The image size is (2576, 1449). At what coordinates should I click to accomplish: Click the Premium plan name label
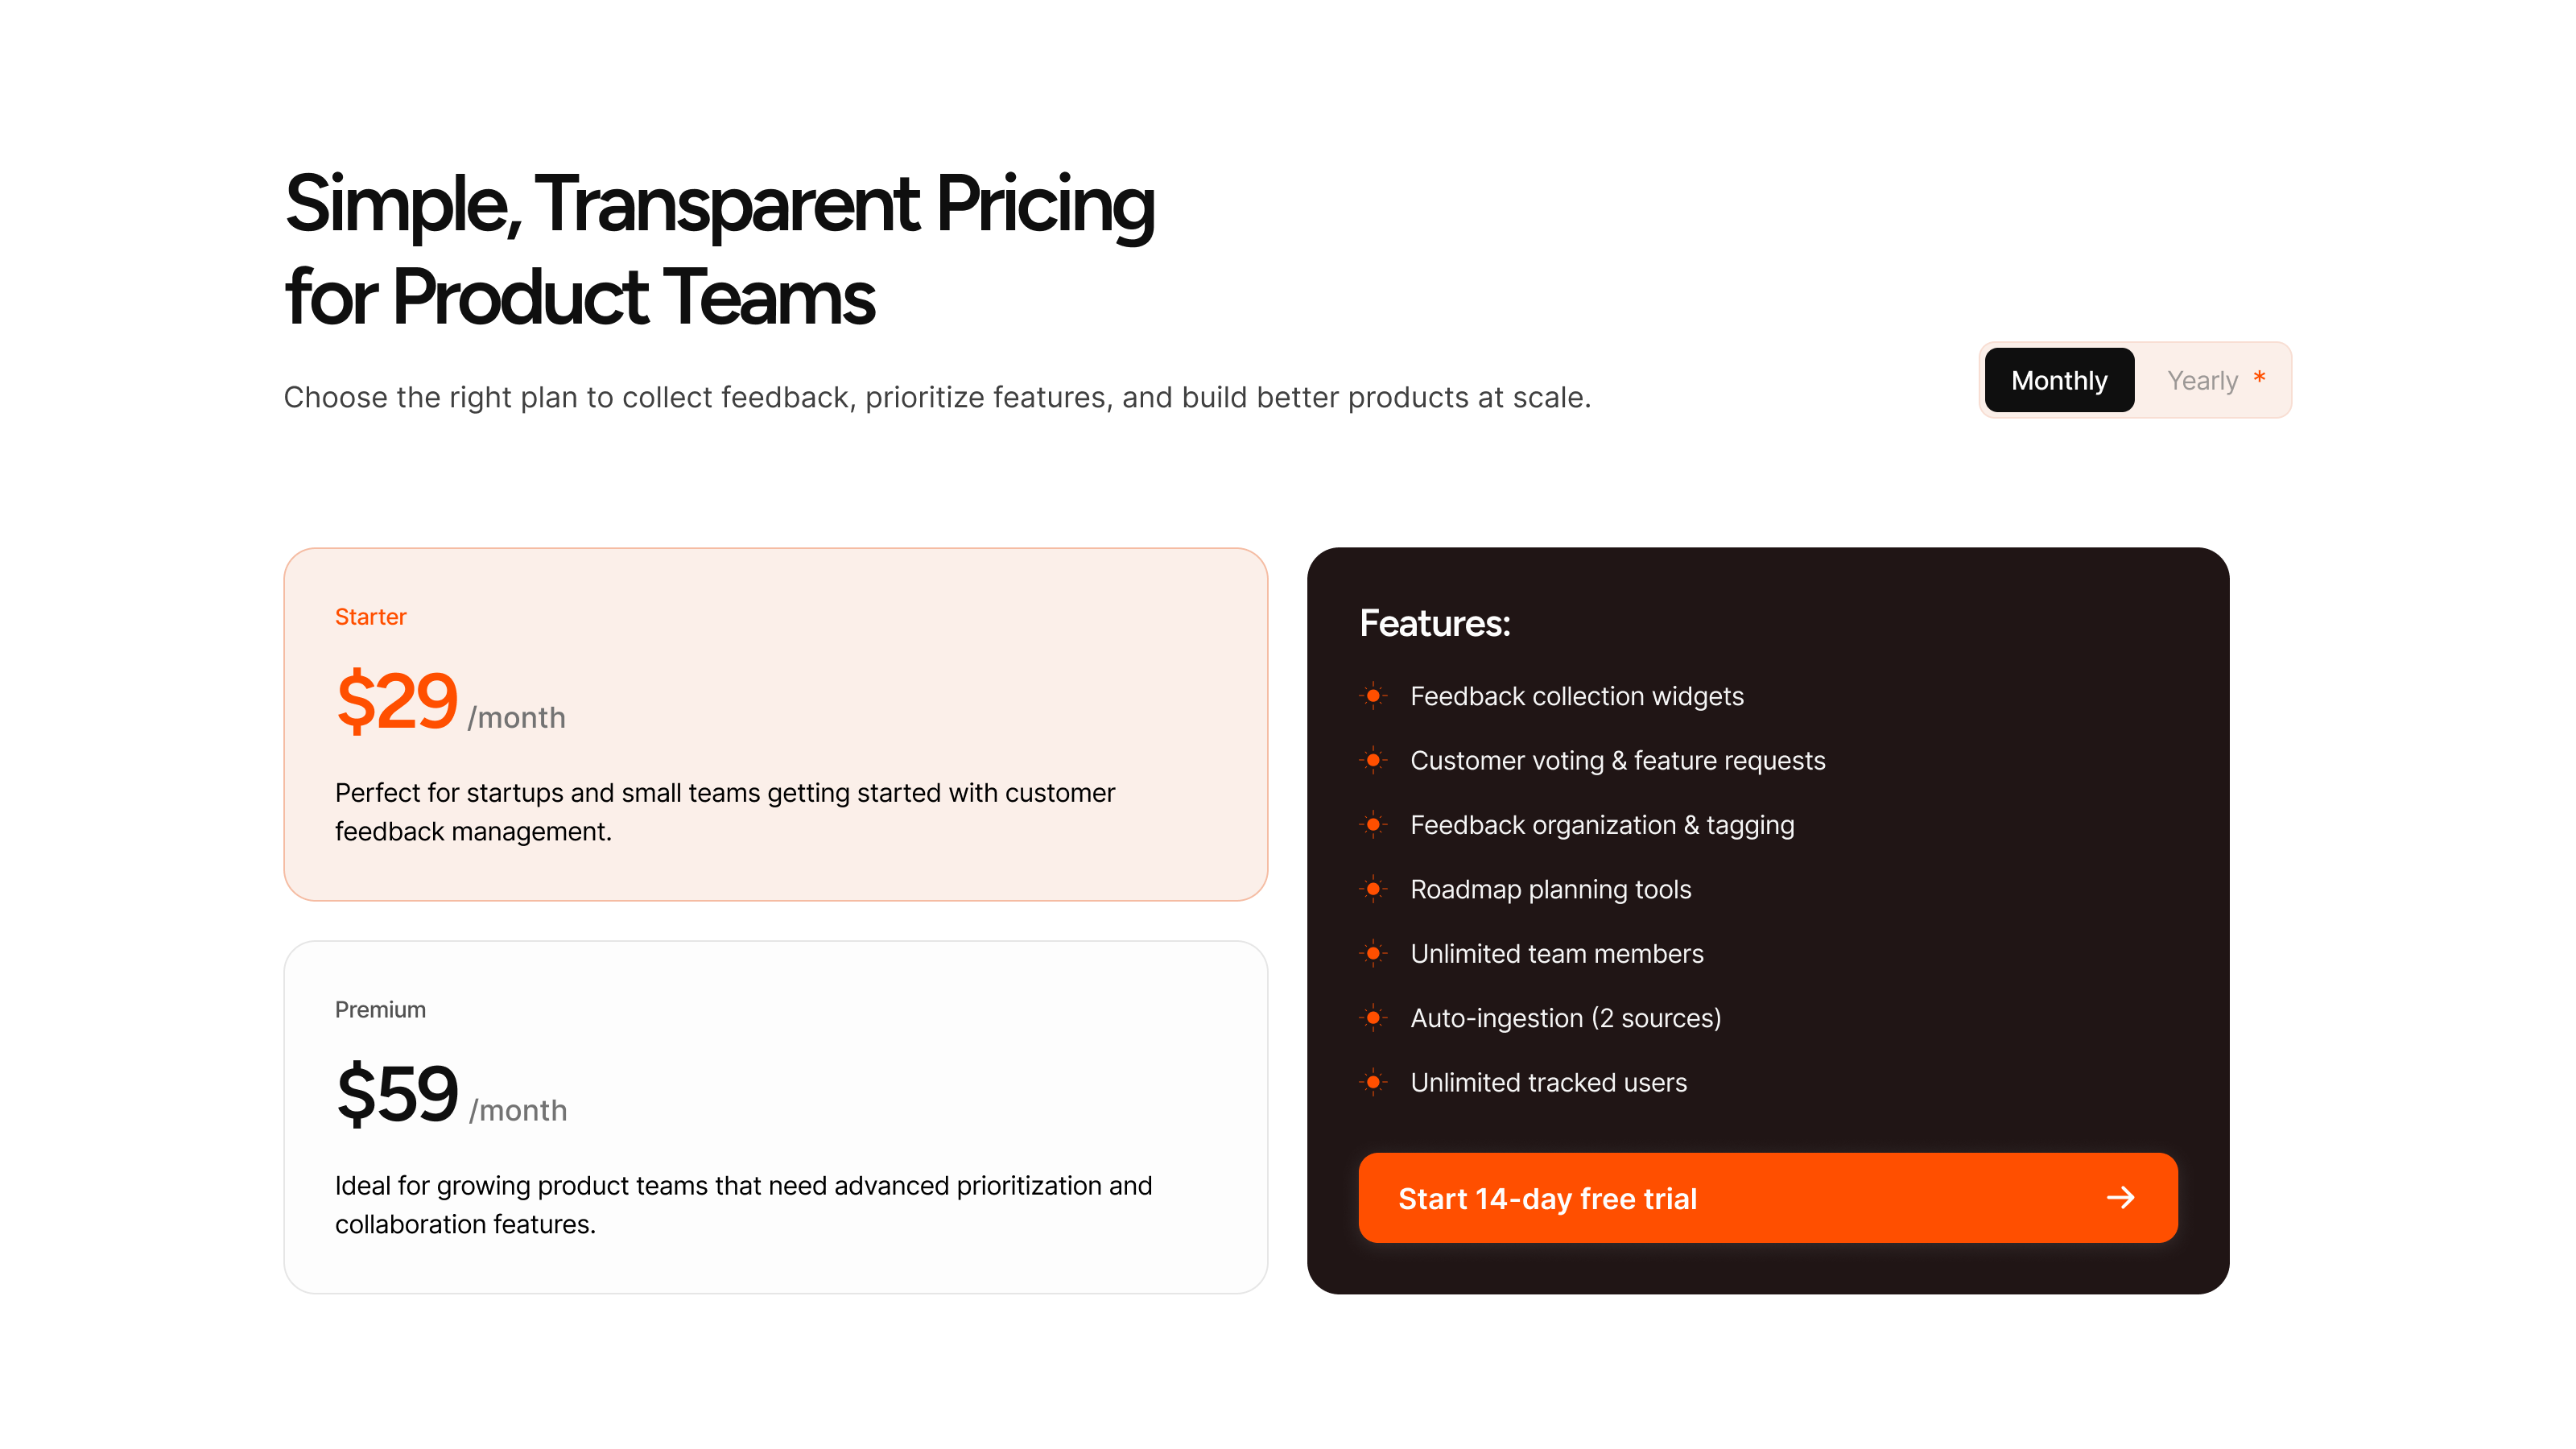point(380,1010)
